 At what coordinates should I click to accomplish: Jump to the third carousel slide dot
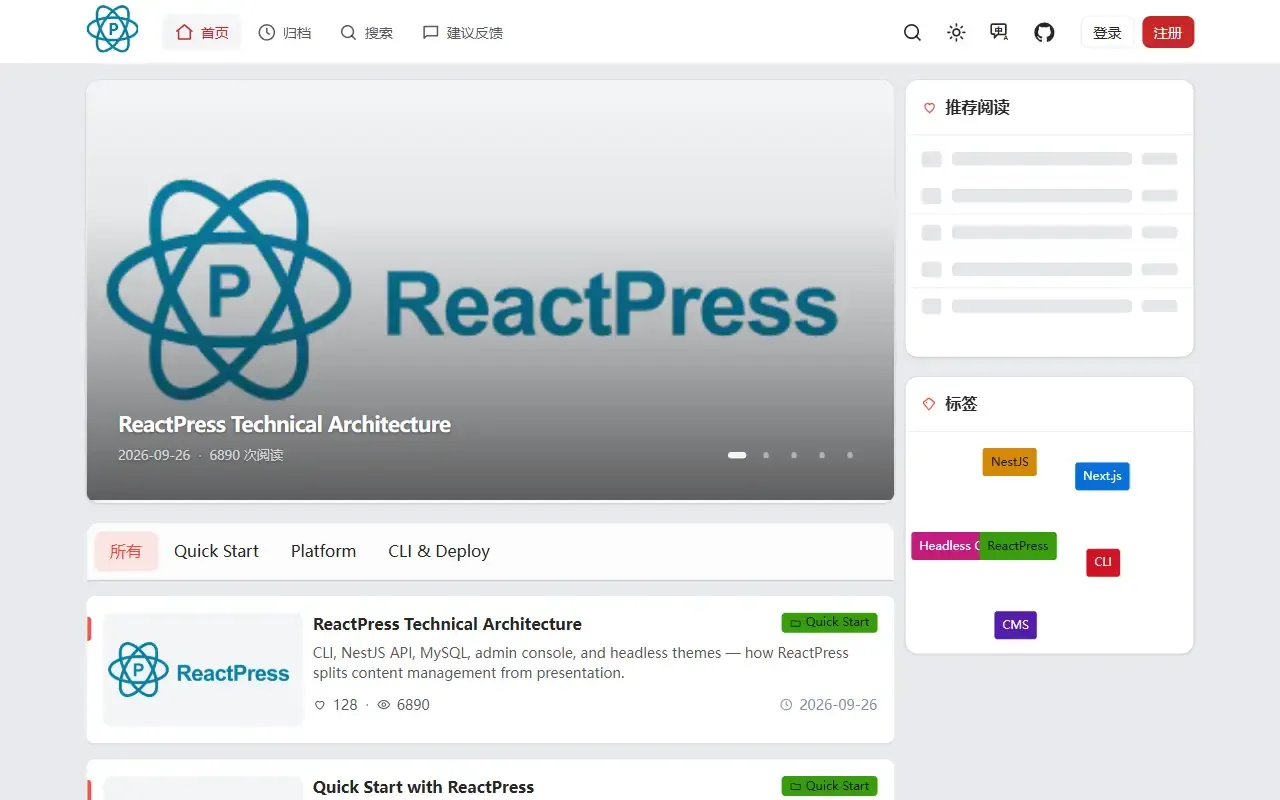794,455
